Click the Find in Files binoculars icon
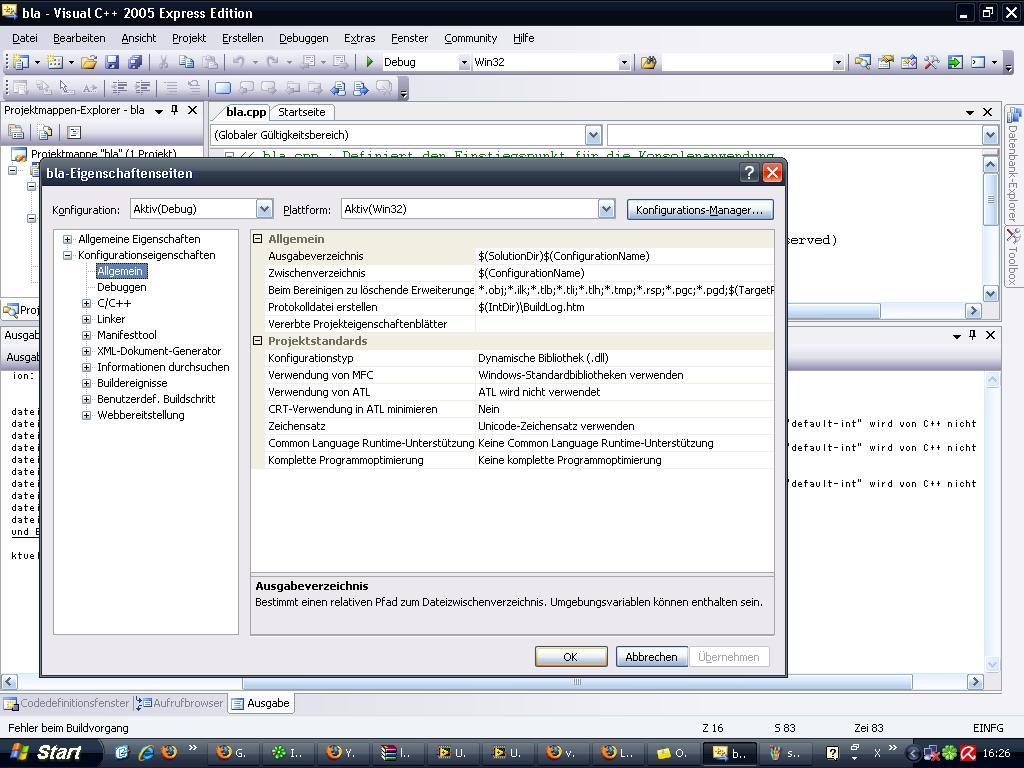The image size is (1024, 768). tap(648, 62)
